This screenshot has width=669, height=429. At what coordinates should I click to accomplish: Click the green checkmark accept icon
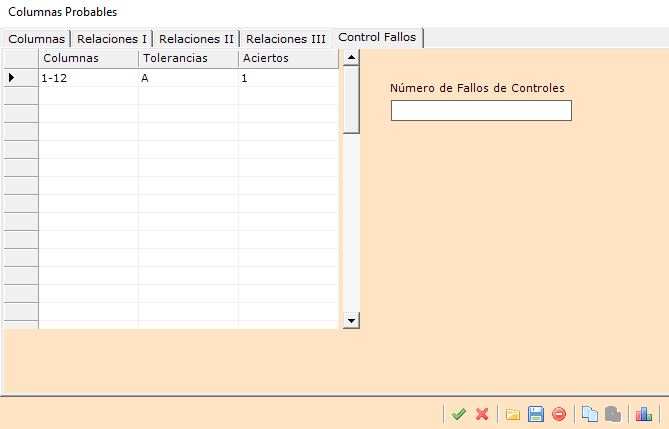point(459,414)
